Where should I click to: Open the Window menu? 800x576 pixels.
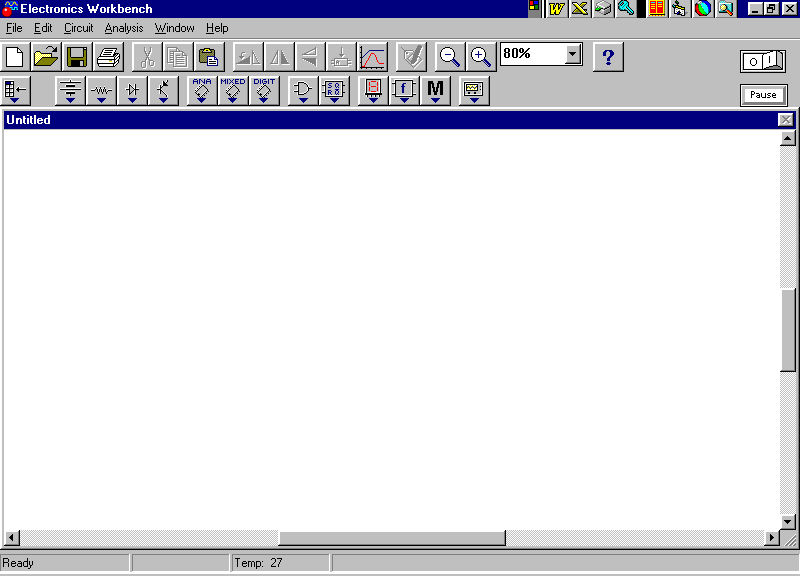[x=174, y=28]
